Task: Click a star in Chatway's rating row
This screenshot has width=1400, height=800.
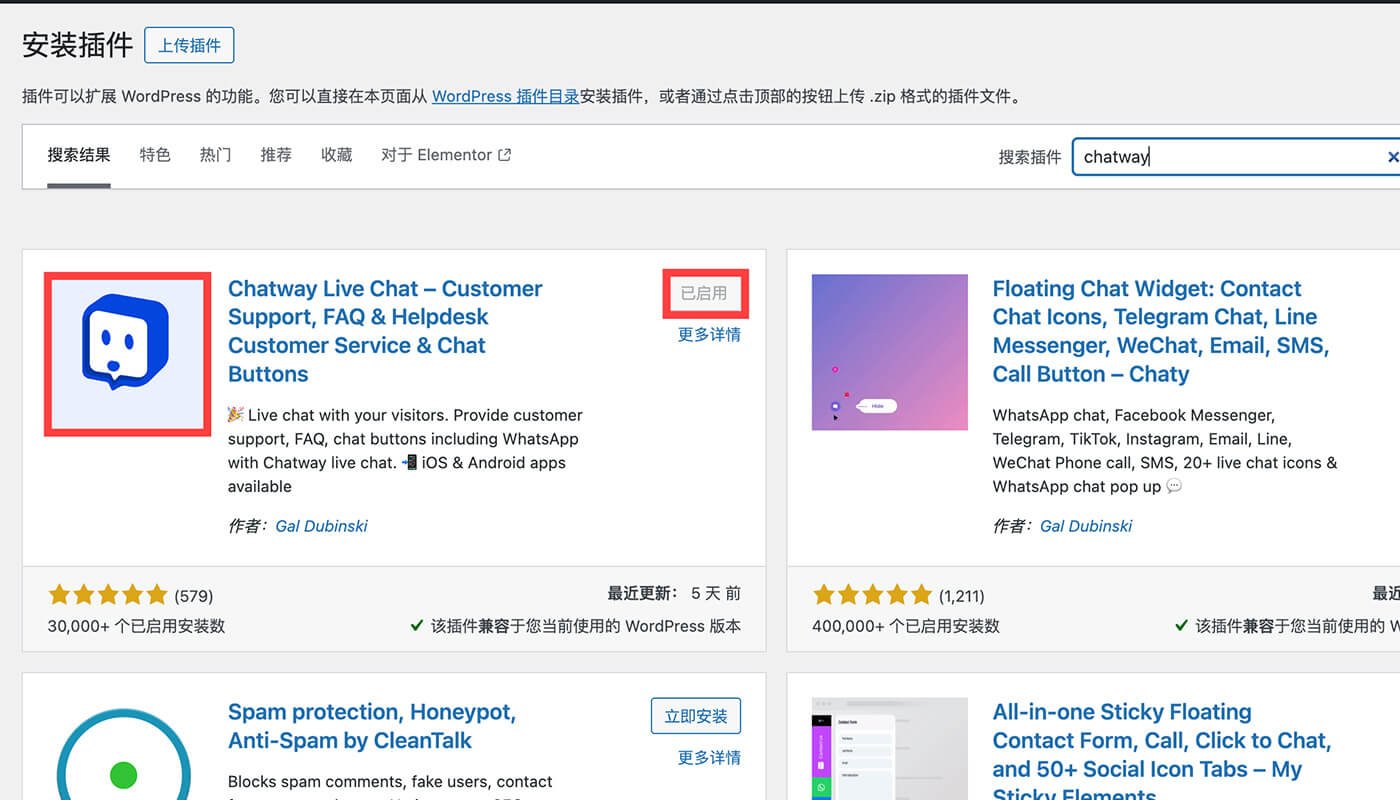Action: [108, 594]
